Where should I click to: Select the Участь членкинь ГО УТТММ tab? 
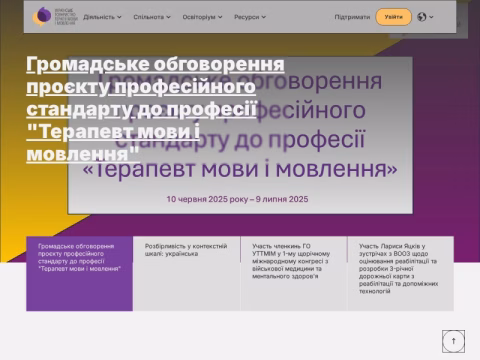pos(294,274)
